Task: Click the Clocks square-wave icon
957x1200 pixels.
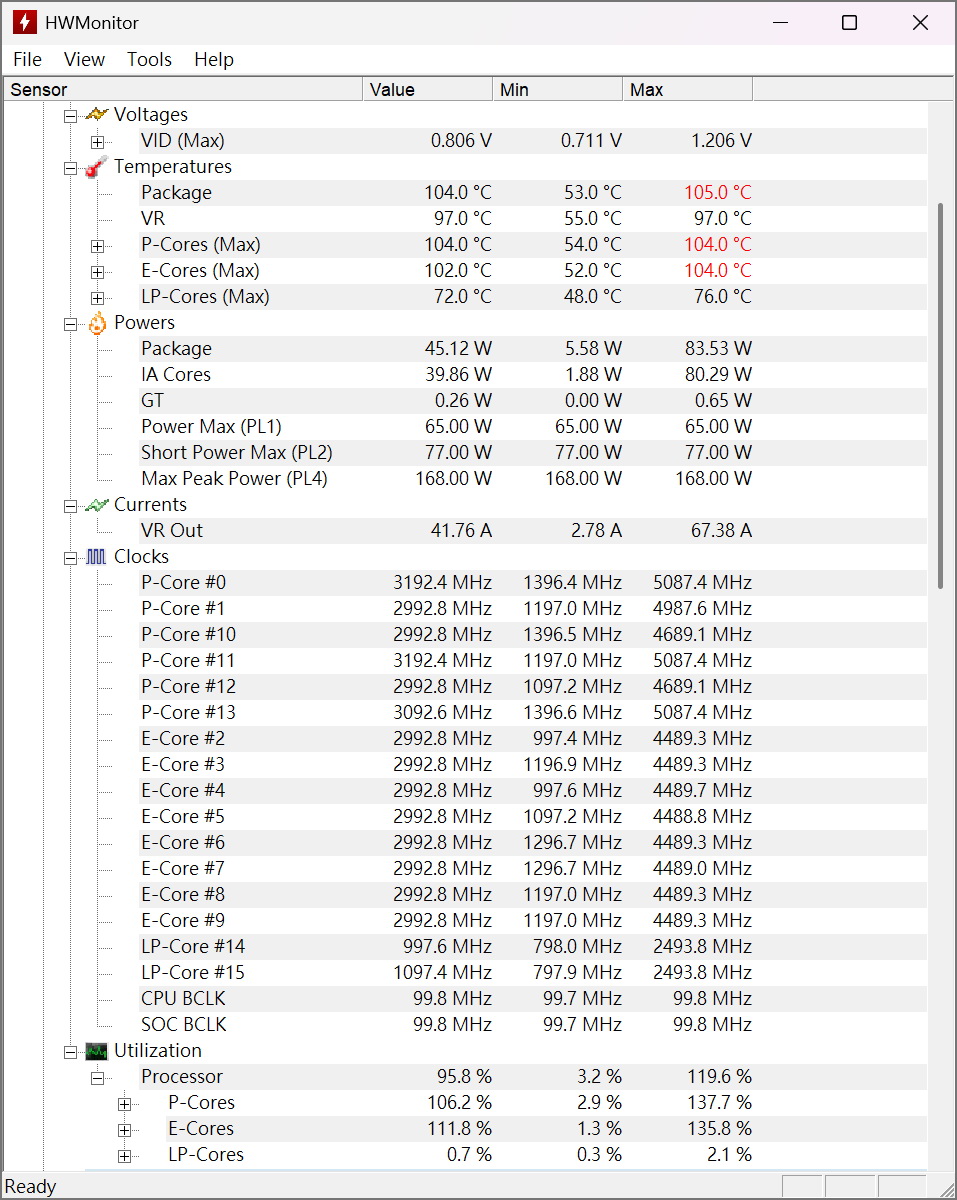Action: (x=96, y=557)
